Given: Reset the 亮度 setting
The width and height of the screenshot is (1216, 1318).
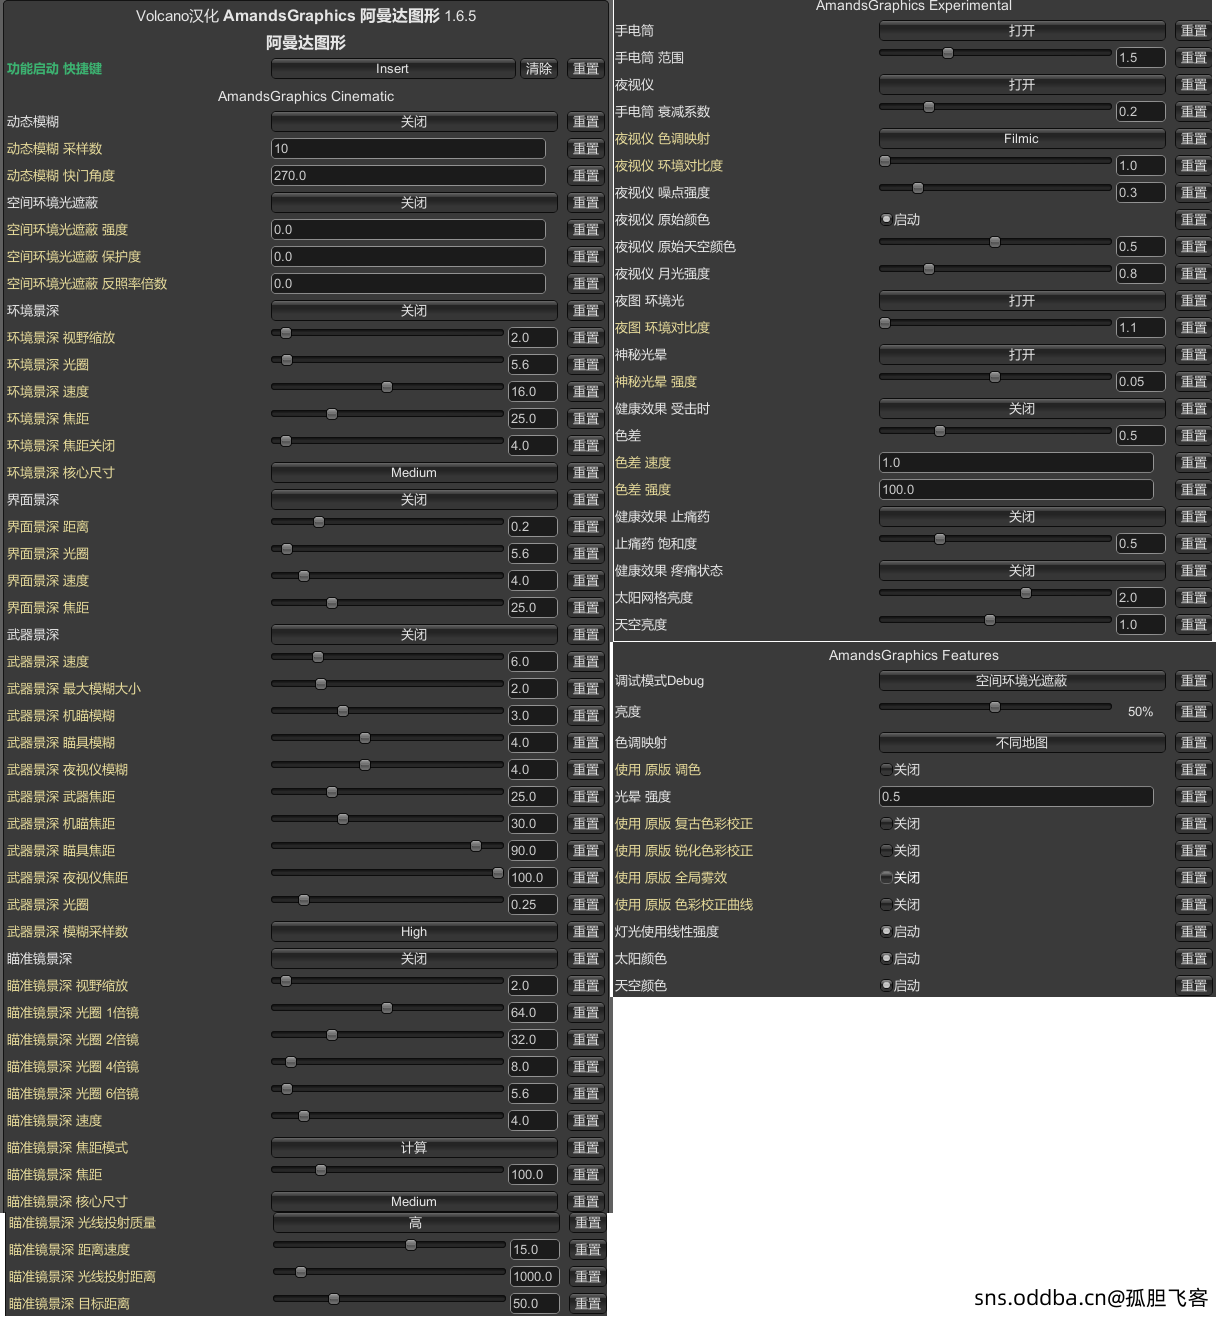Looking at the screenshot, I should [x=1194, y=712].
